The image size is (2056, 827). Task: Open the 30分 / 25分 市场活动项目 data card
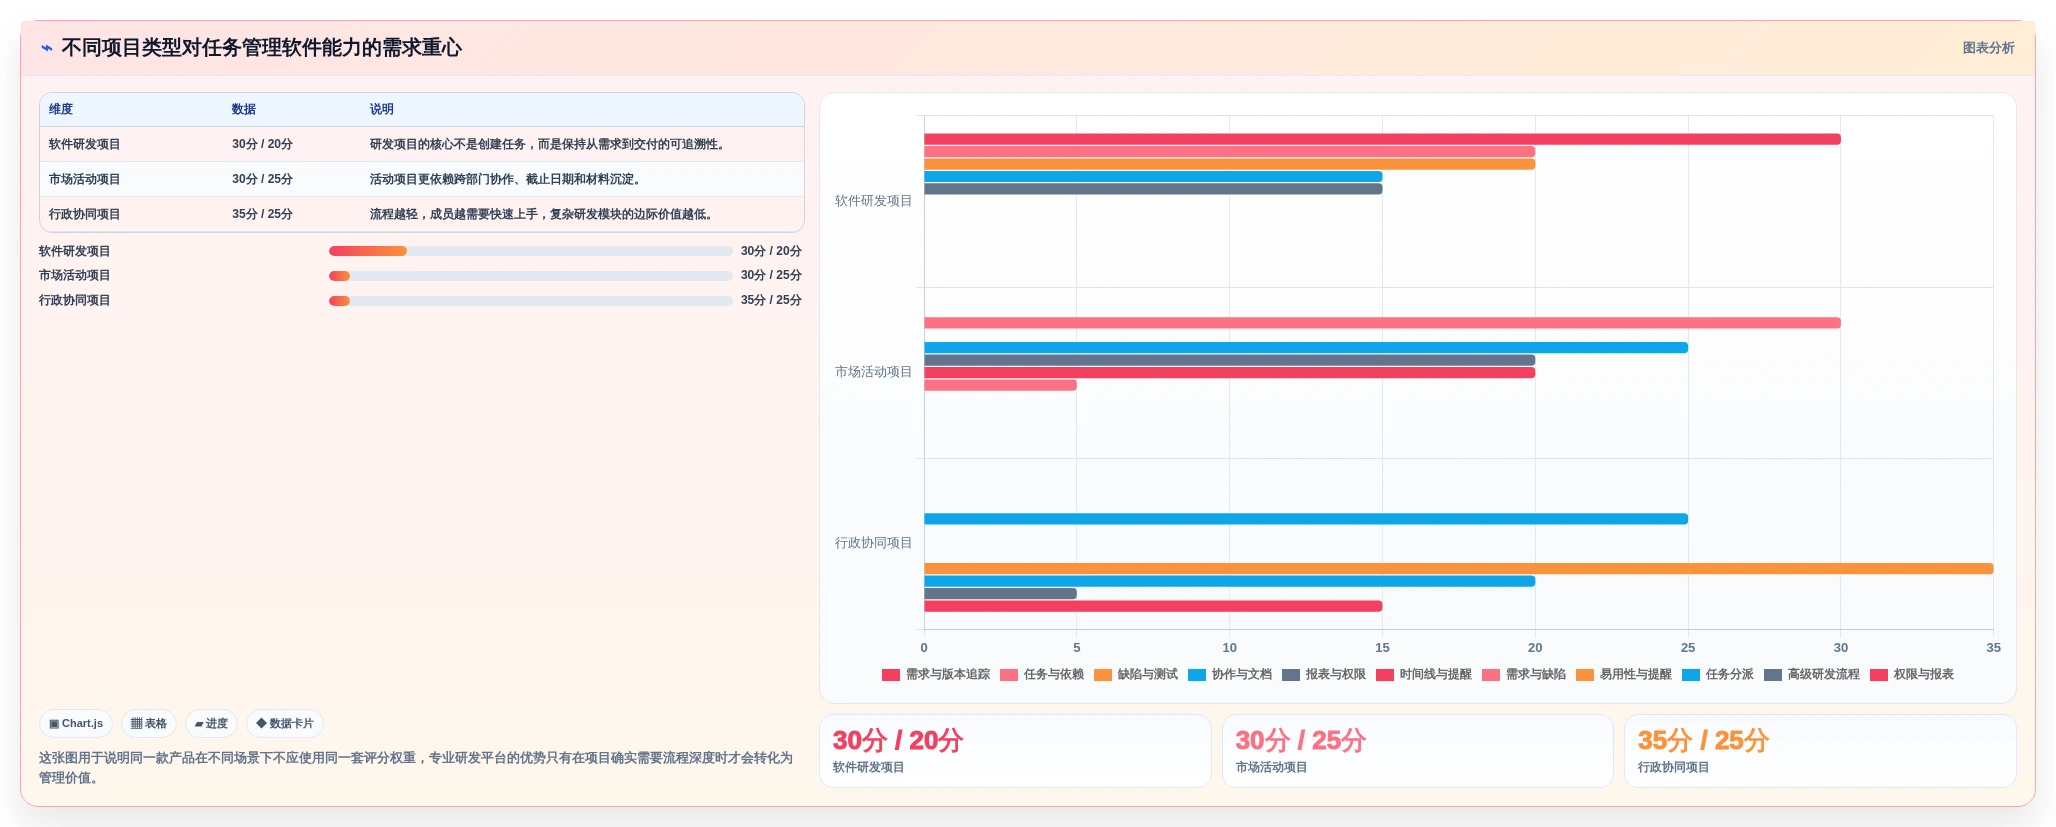[1418, 751]
